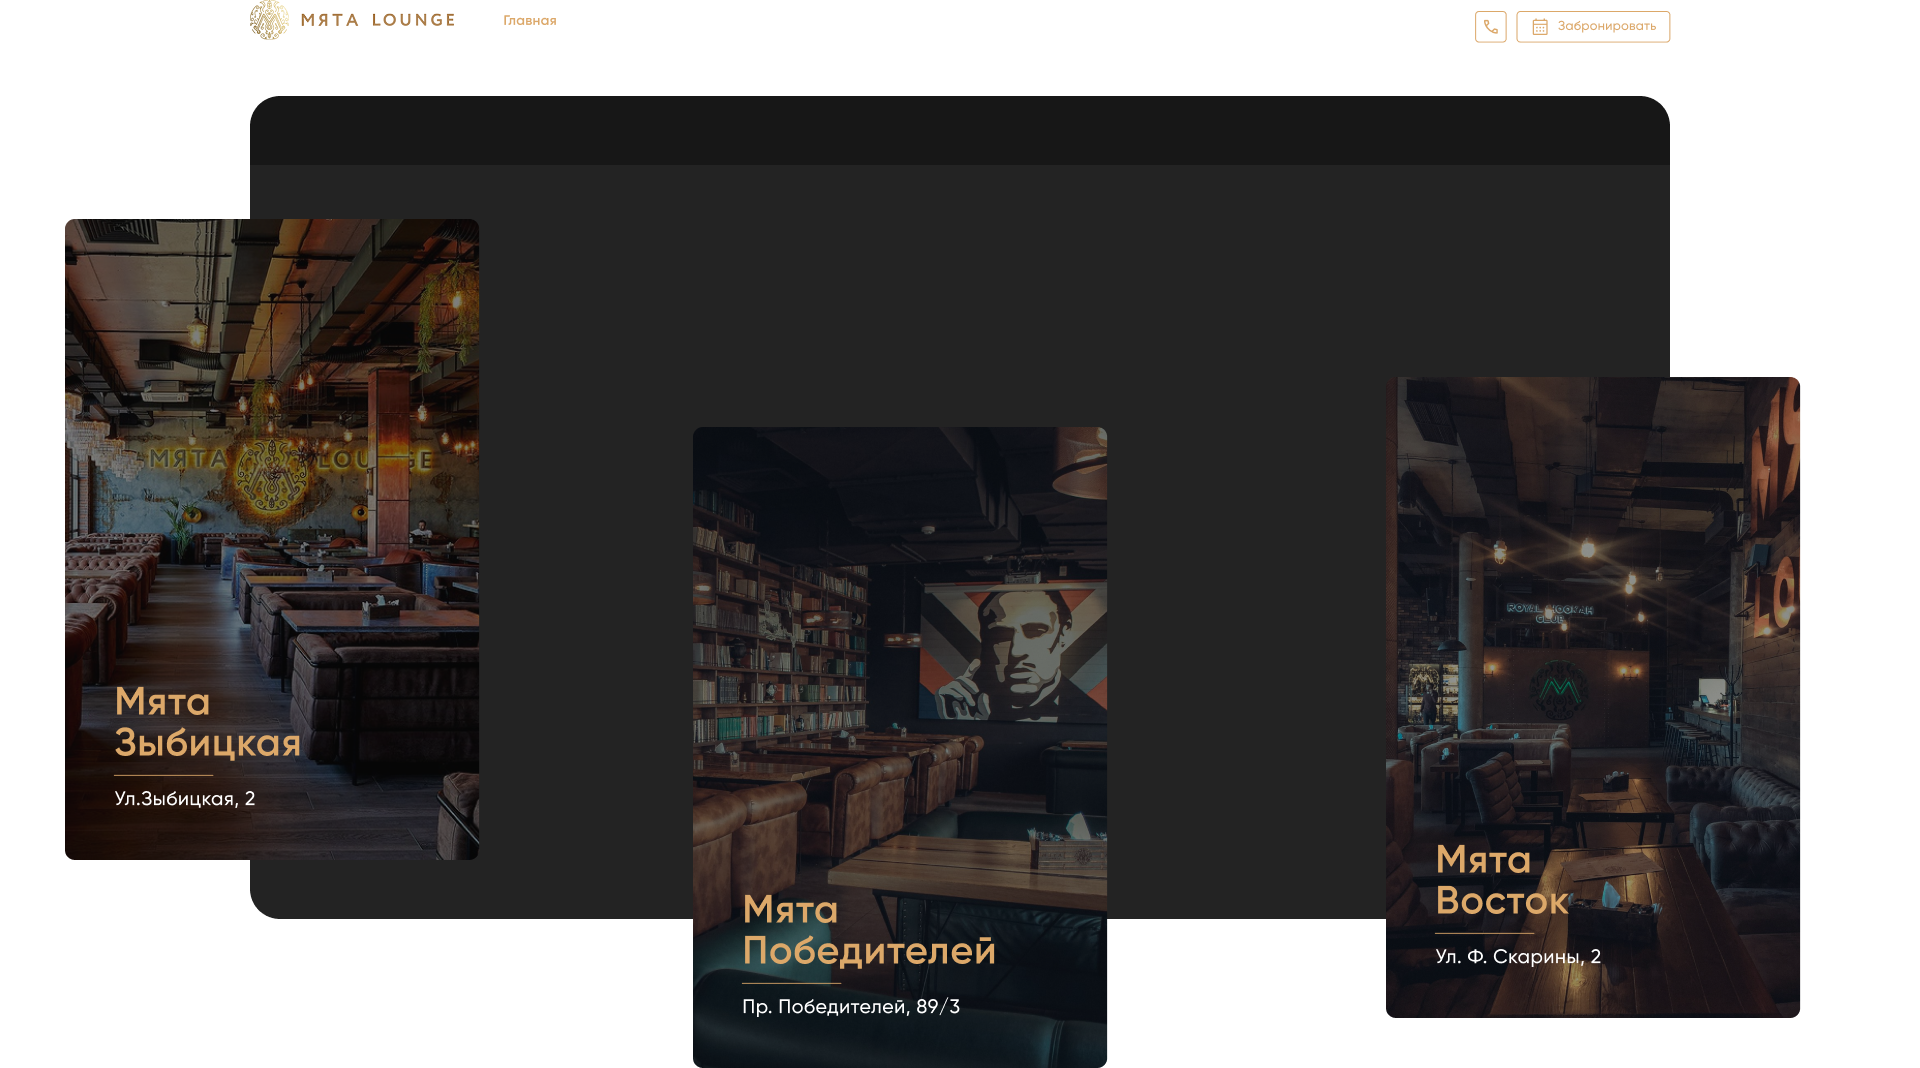The width and height of the screenshot is (1920, 1068).
Task: Open the Мята Зыбицкая venue title
Action: [x=207, y=722]
